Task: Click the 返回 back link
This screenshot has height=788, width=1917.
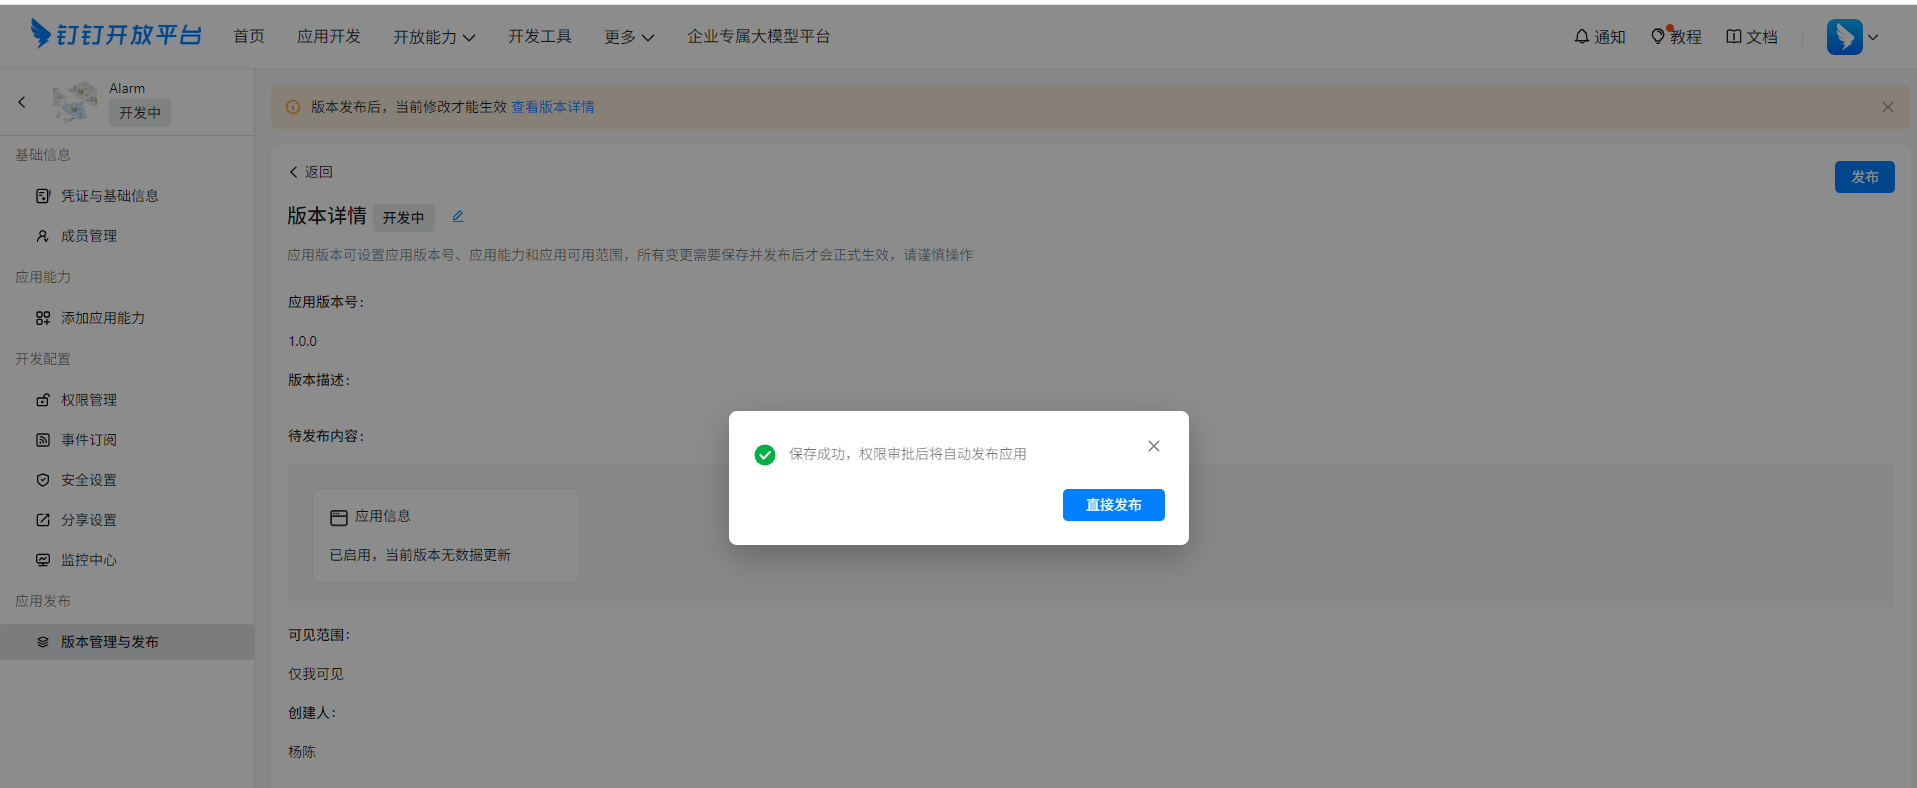Action: coord(311,172)
